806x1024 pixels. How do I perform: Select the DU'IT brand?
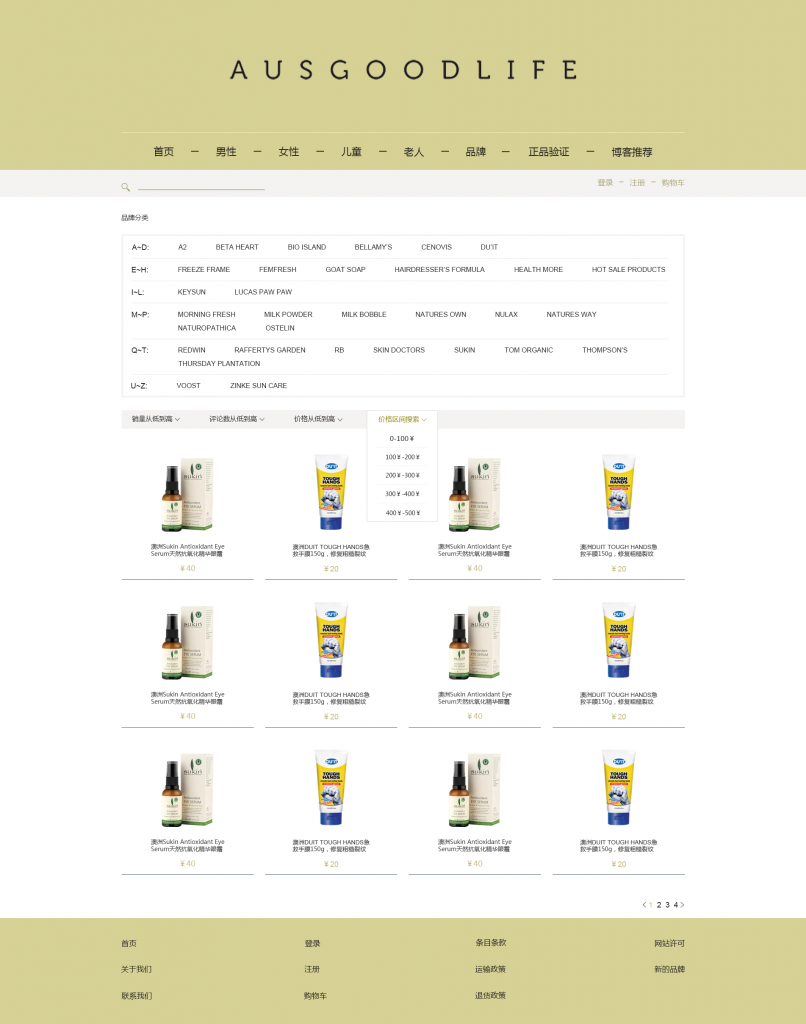[489, 247]
